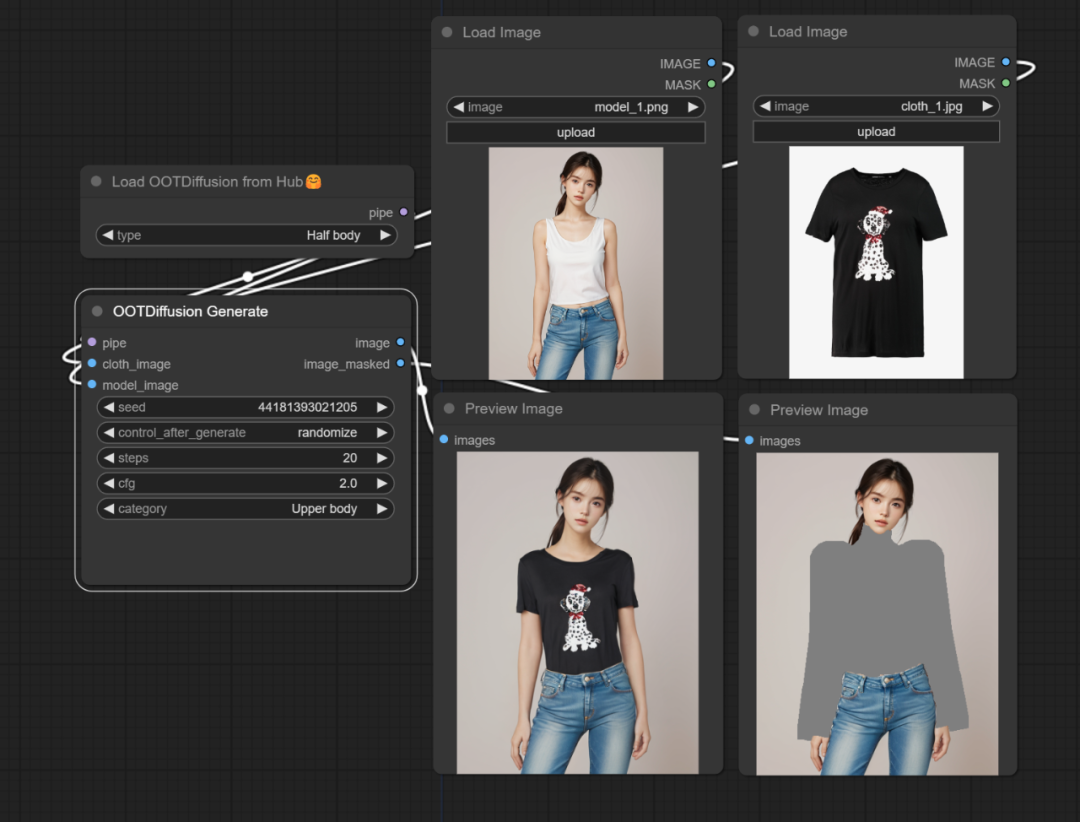Screen dimensions: 1080x822
Task: Open the cloth_1.jpg image file dropdown
Action: [876, 106]
